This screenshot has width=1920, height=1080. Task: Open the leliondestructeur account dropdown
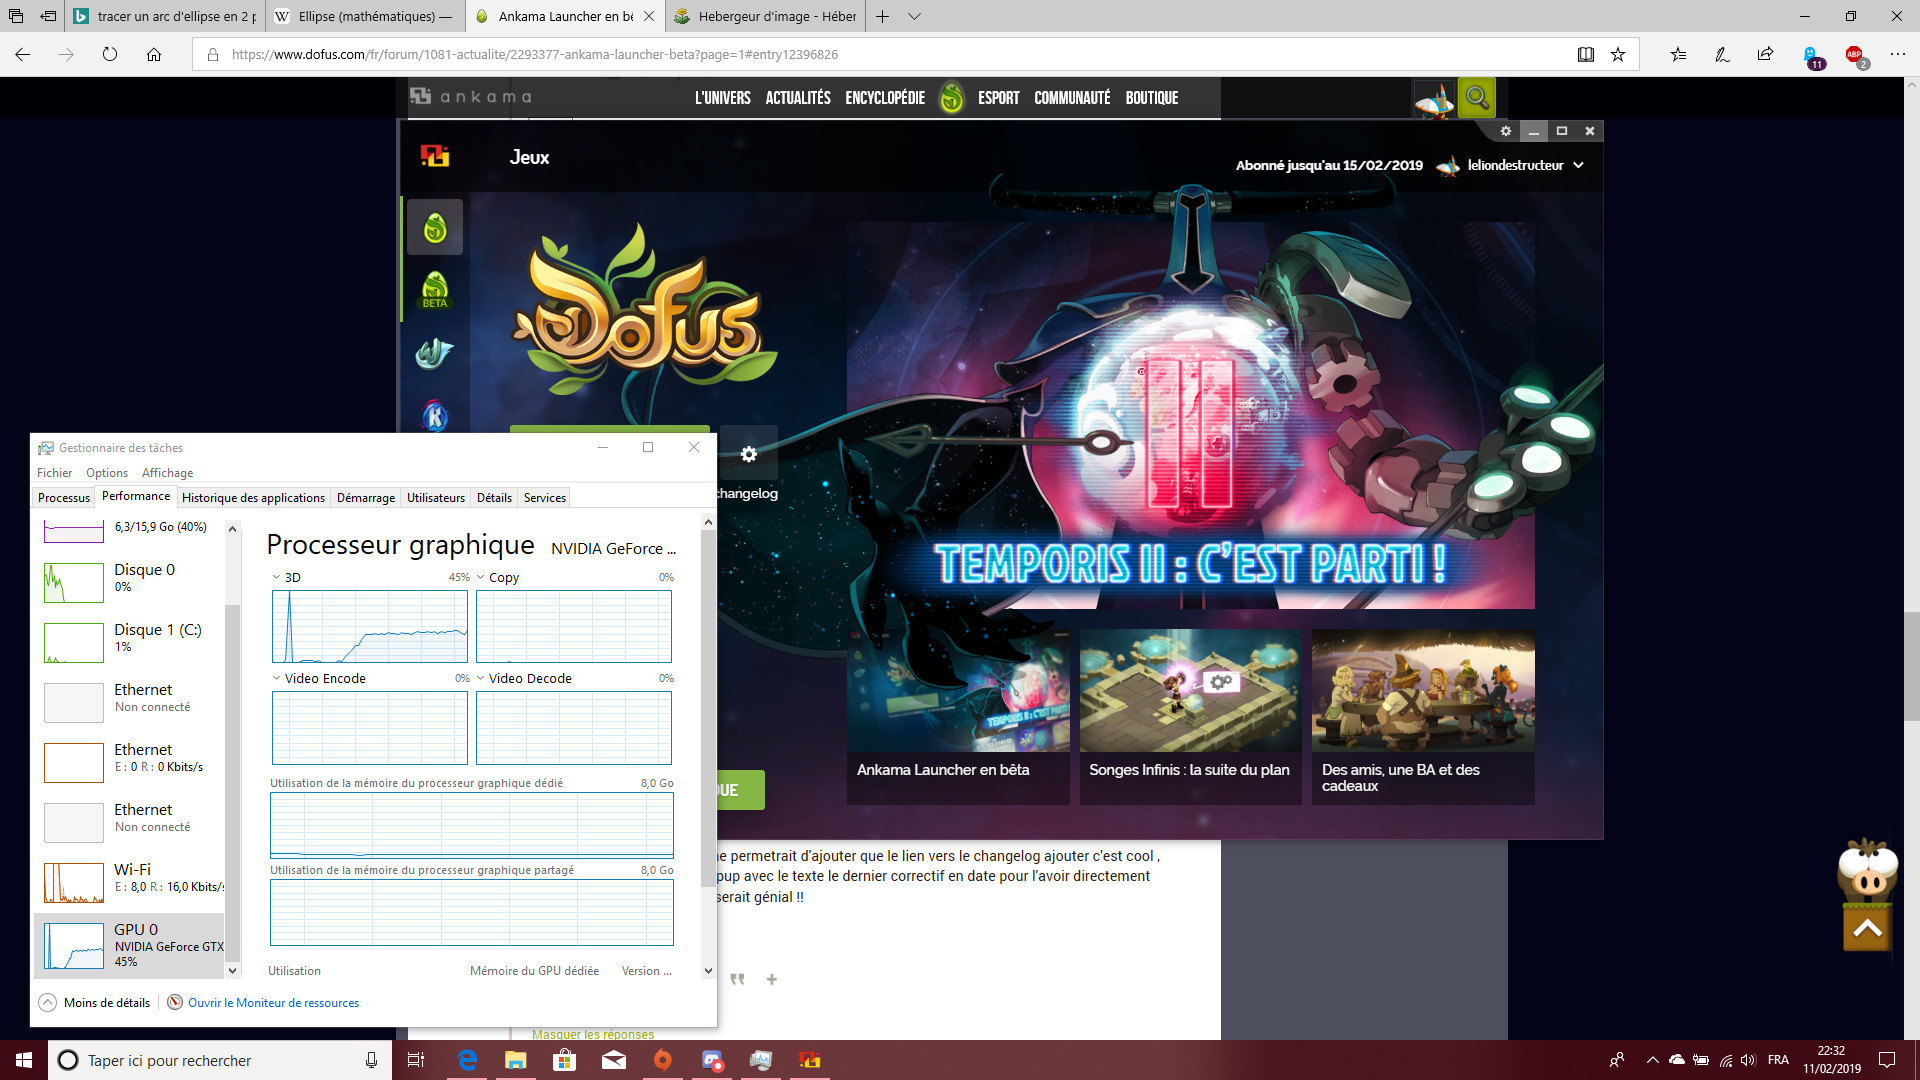pos(1578,165)
